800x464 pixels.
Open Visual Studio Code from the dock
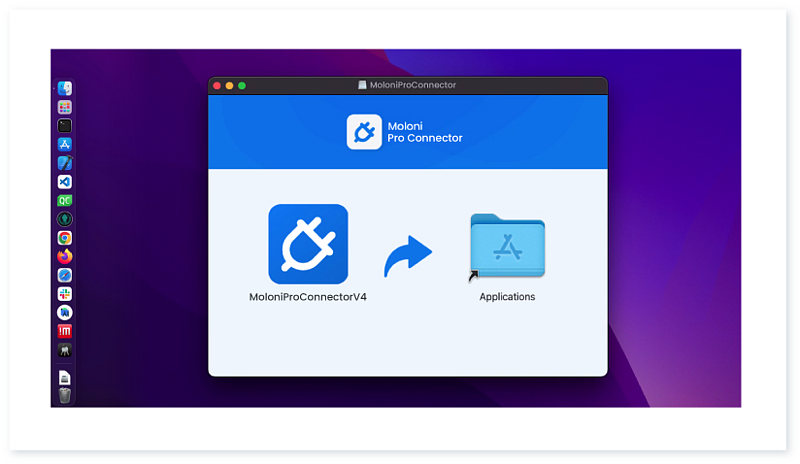point(65,182)
